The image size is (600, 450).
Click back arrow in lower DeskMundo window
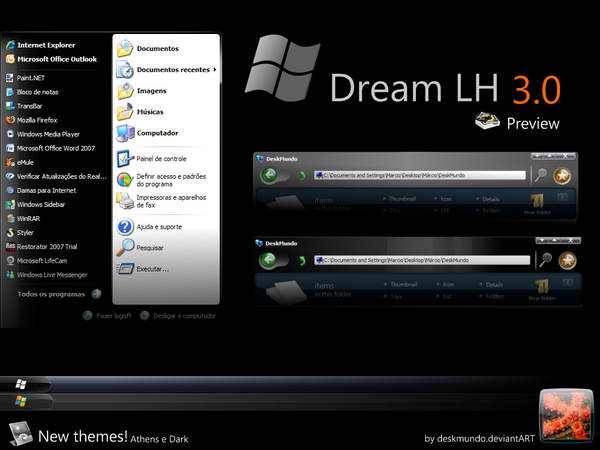tap(269, 260)
